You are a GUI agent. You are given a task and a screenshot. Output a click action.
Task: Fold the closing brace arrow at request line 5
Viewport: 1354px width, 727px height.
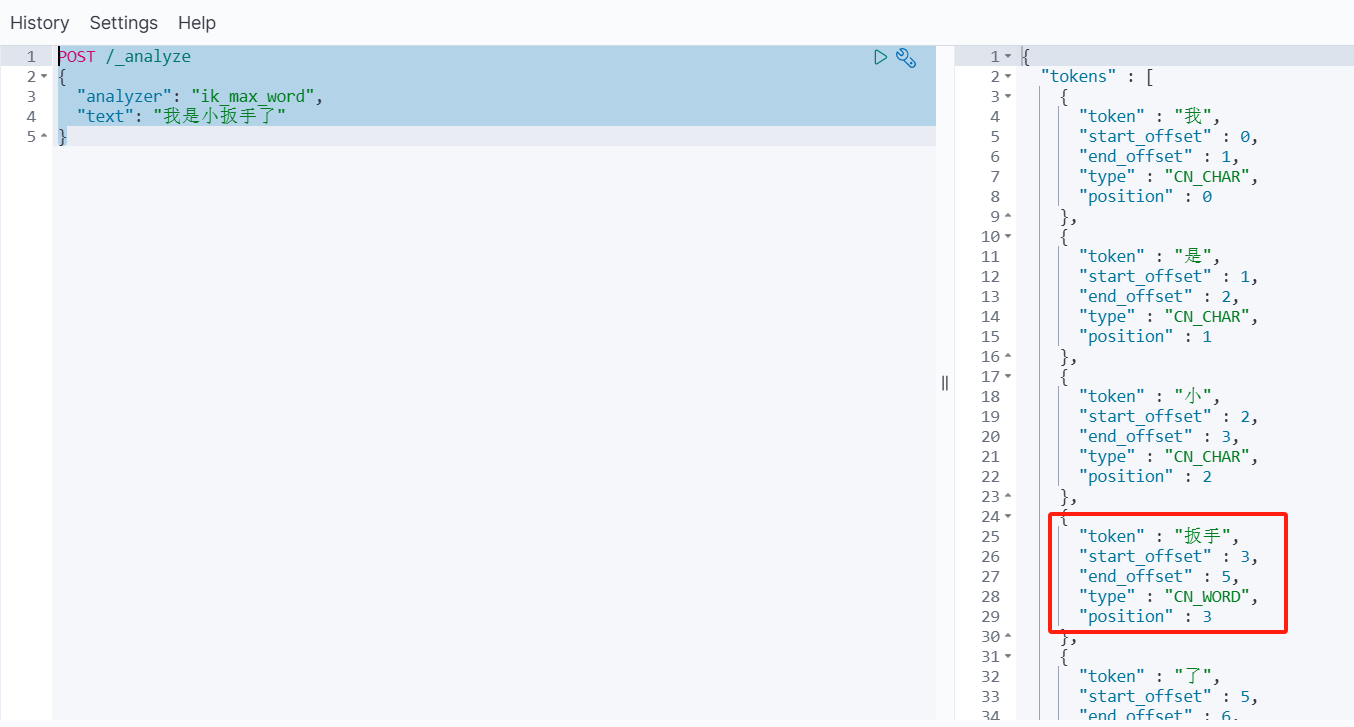pyautogui.click(x=44, y=137)
